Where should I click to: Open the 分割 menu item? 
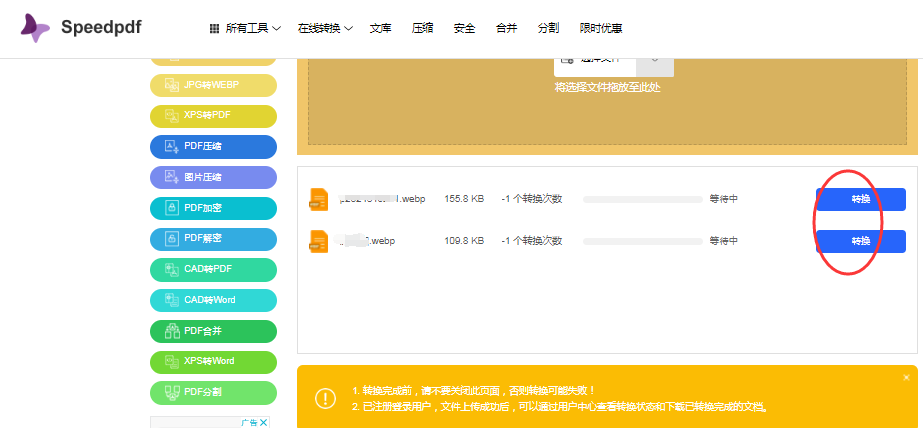tap(548, 28)
